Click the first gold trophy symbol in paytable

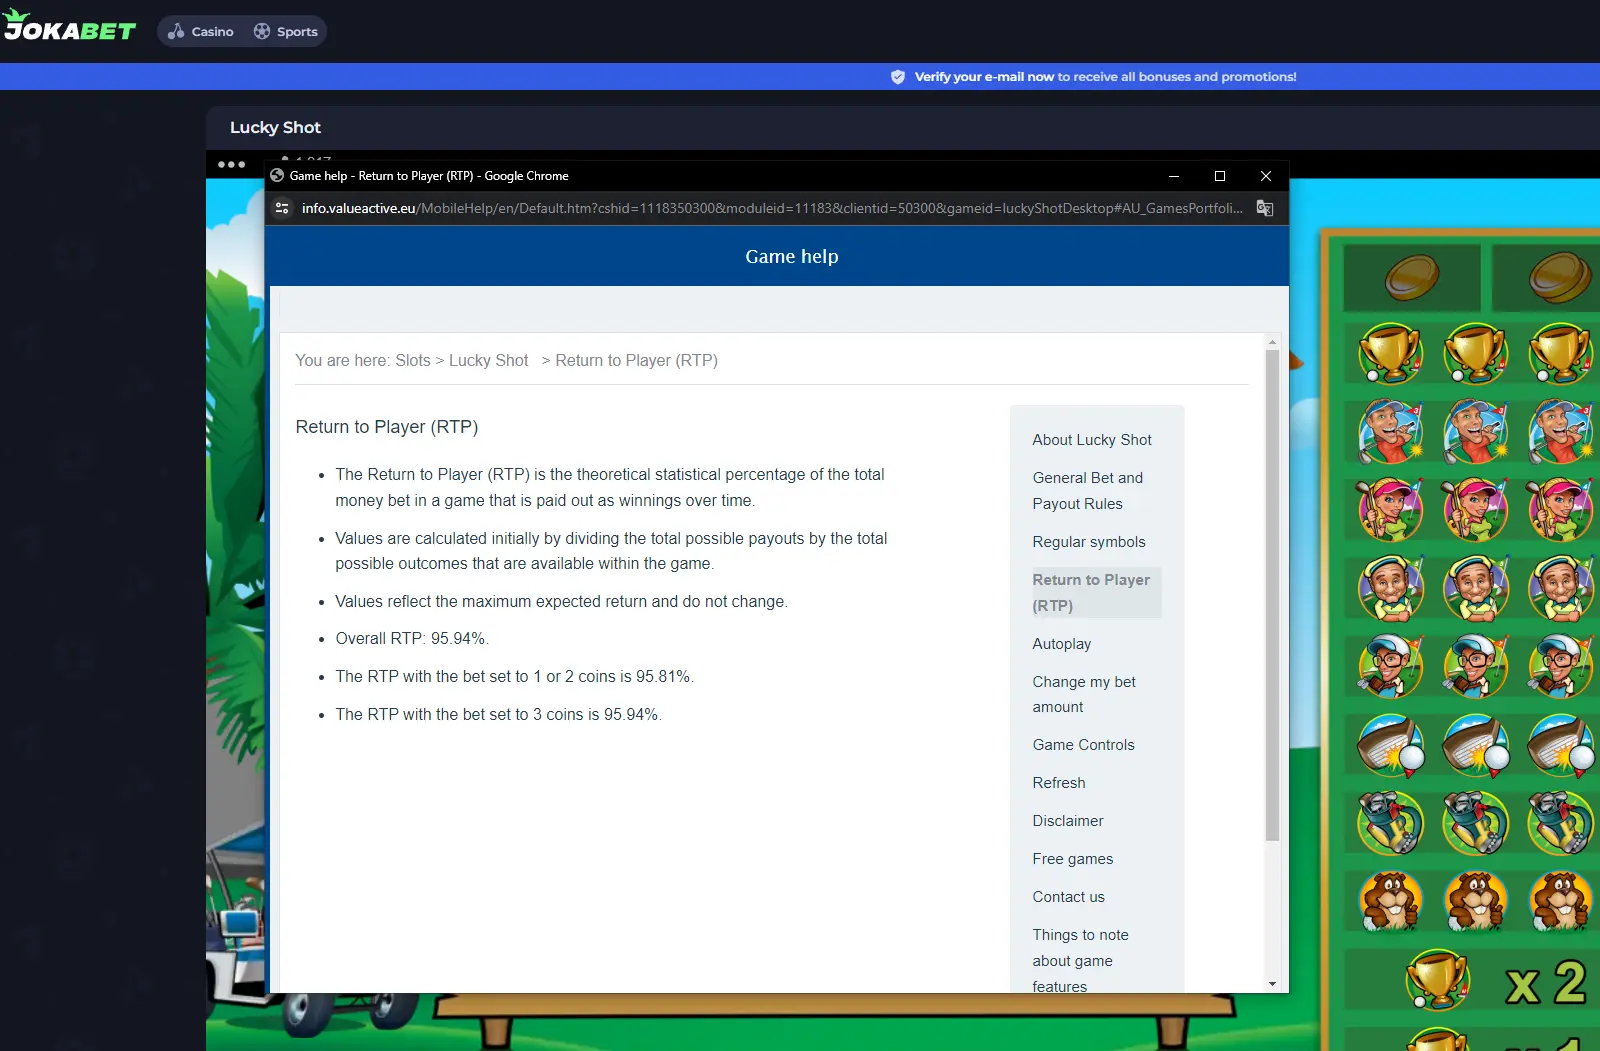coord(1390,354)
